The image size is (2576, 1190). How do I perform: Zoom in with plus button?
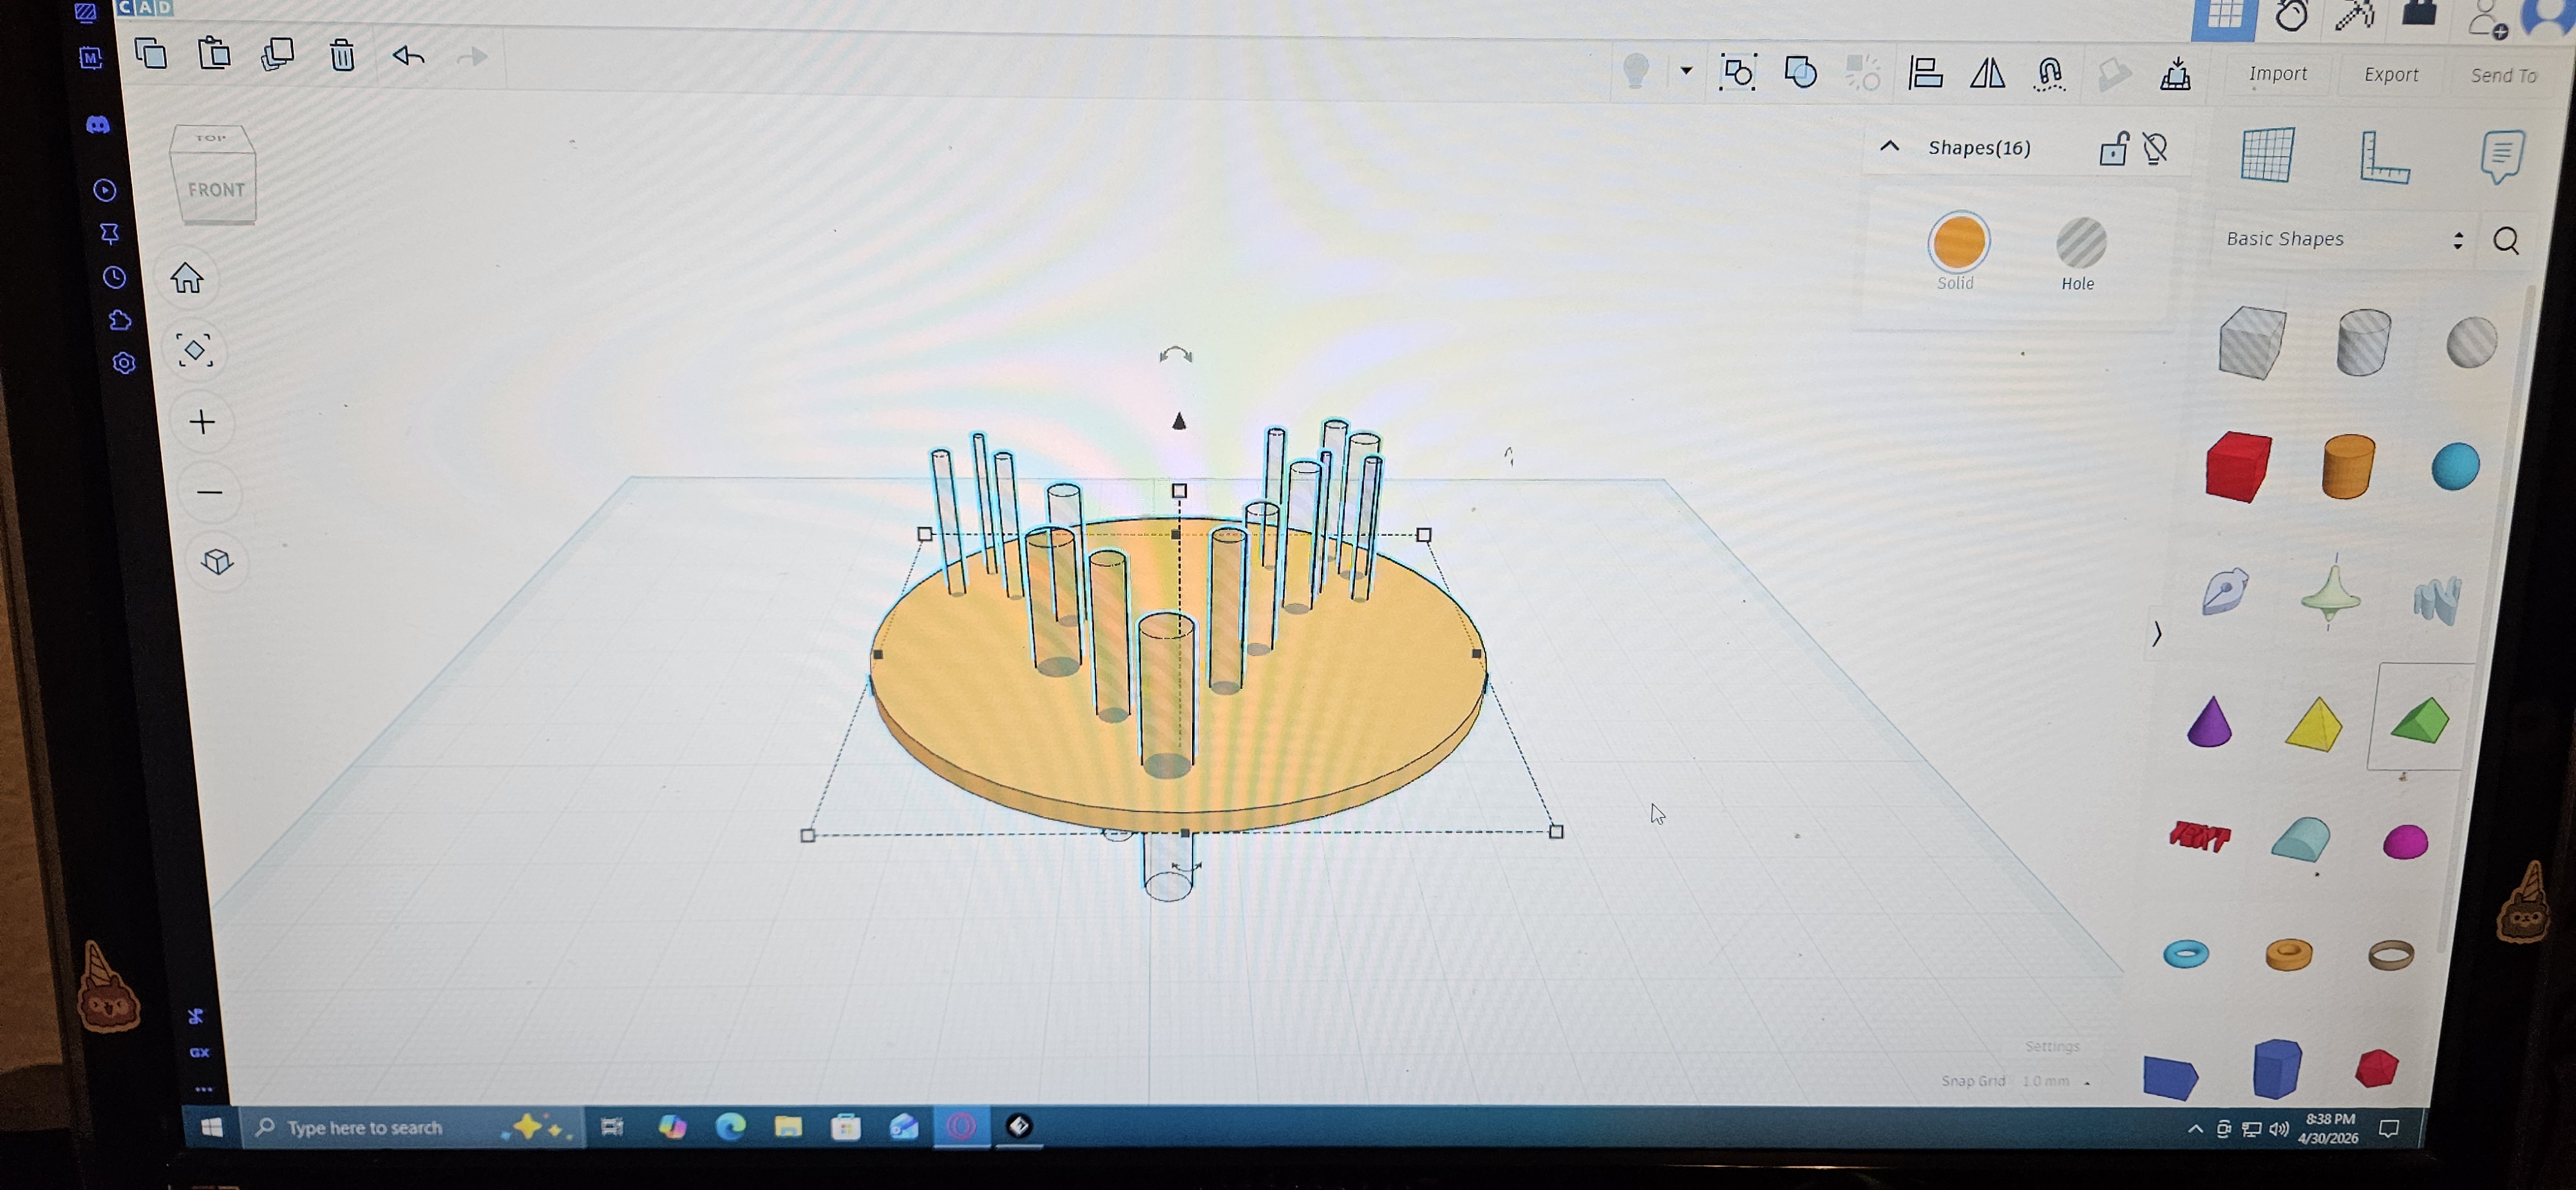click(202, 422)
